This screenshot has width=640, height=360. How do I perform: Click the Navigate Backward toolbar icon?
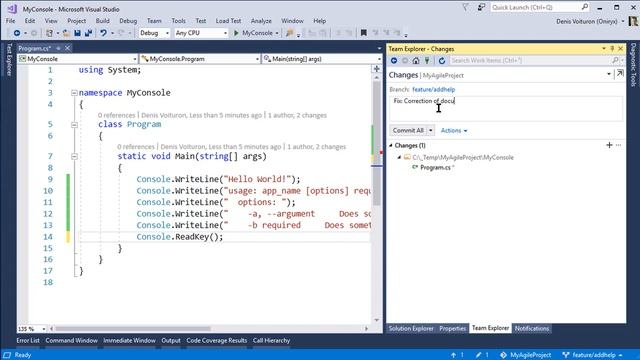coord(17,33)
